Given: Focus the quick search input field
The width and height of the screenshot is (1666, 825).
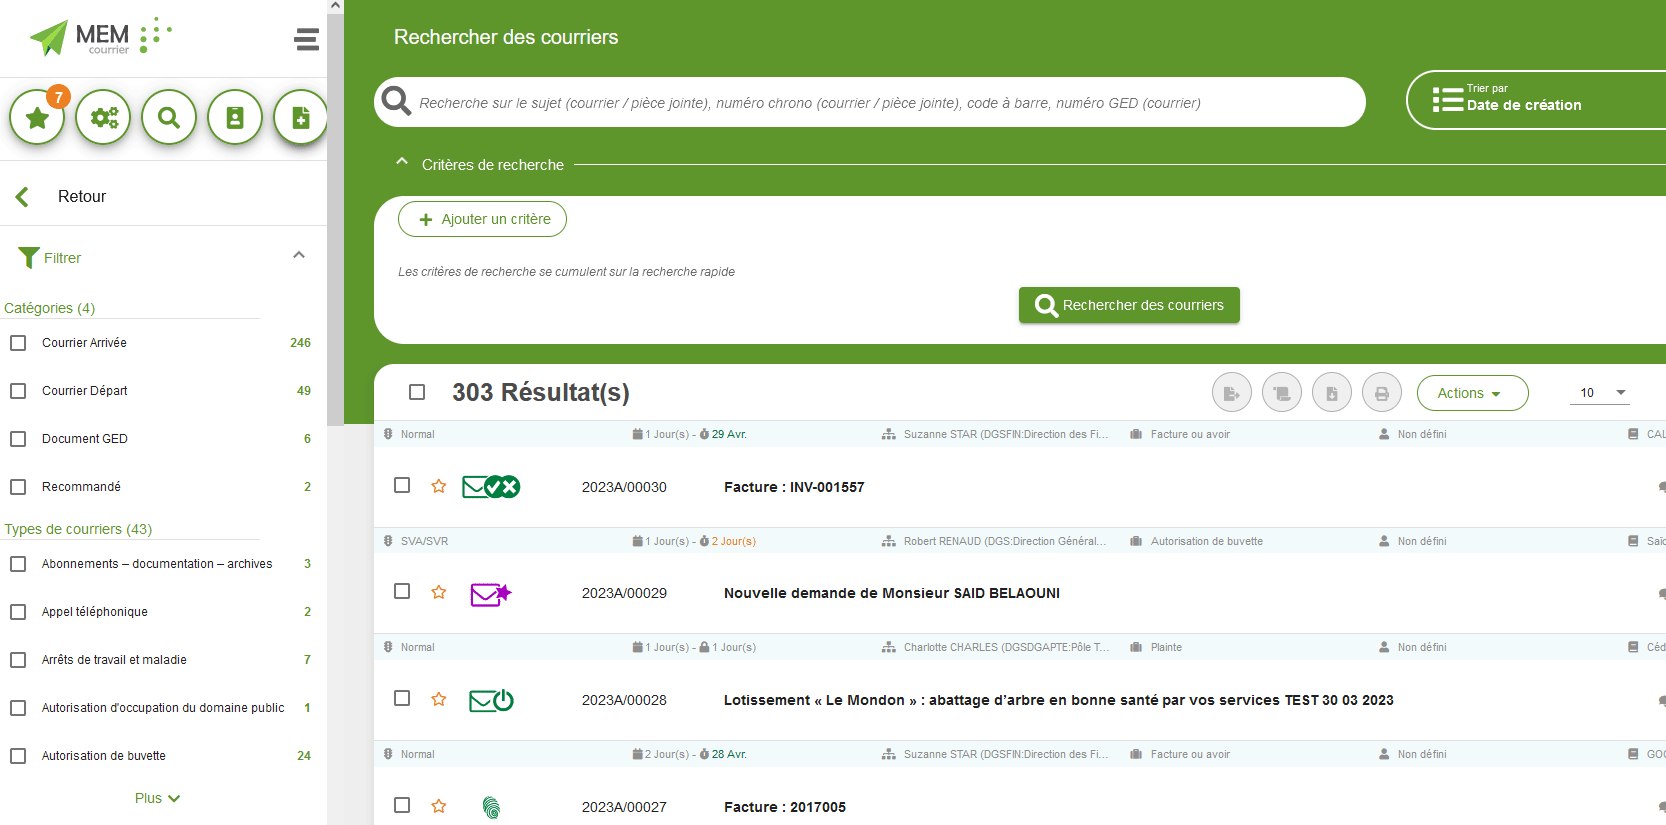Looking at the screenshot, I should tap(880, 103).
